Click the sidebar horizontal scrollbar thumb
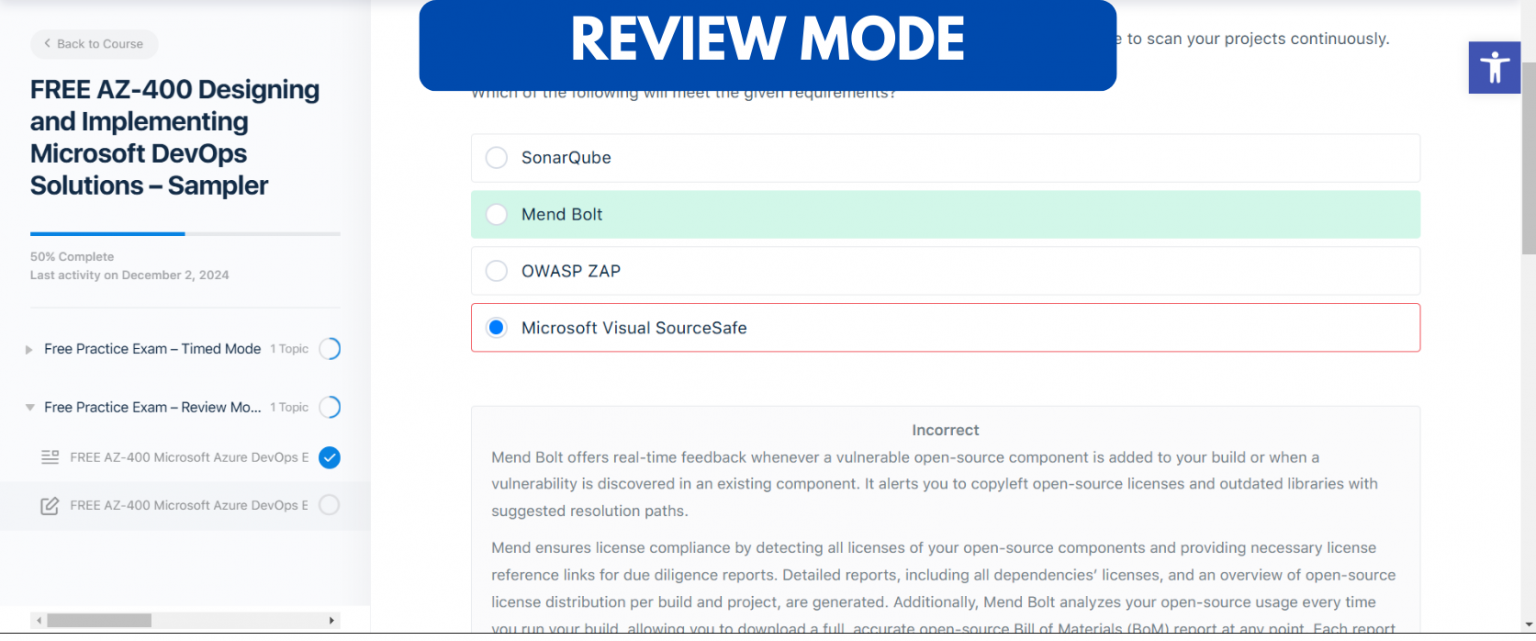 tap(98, 621)
